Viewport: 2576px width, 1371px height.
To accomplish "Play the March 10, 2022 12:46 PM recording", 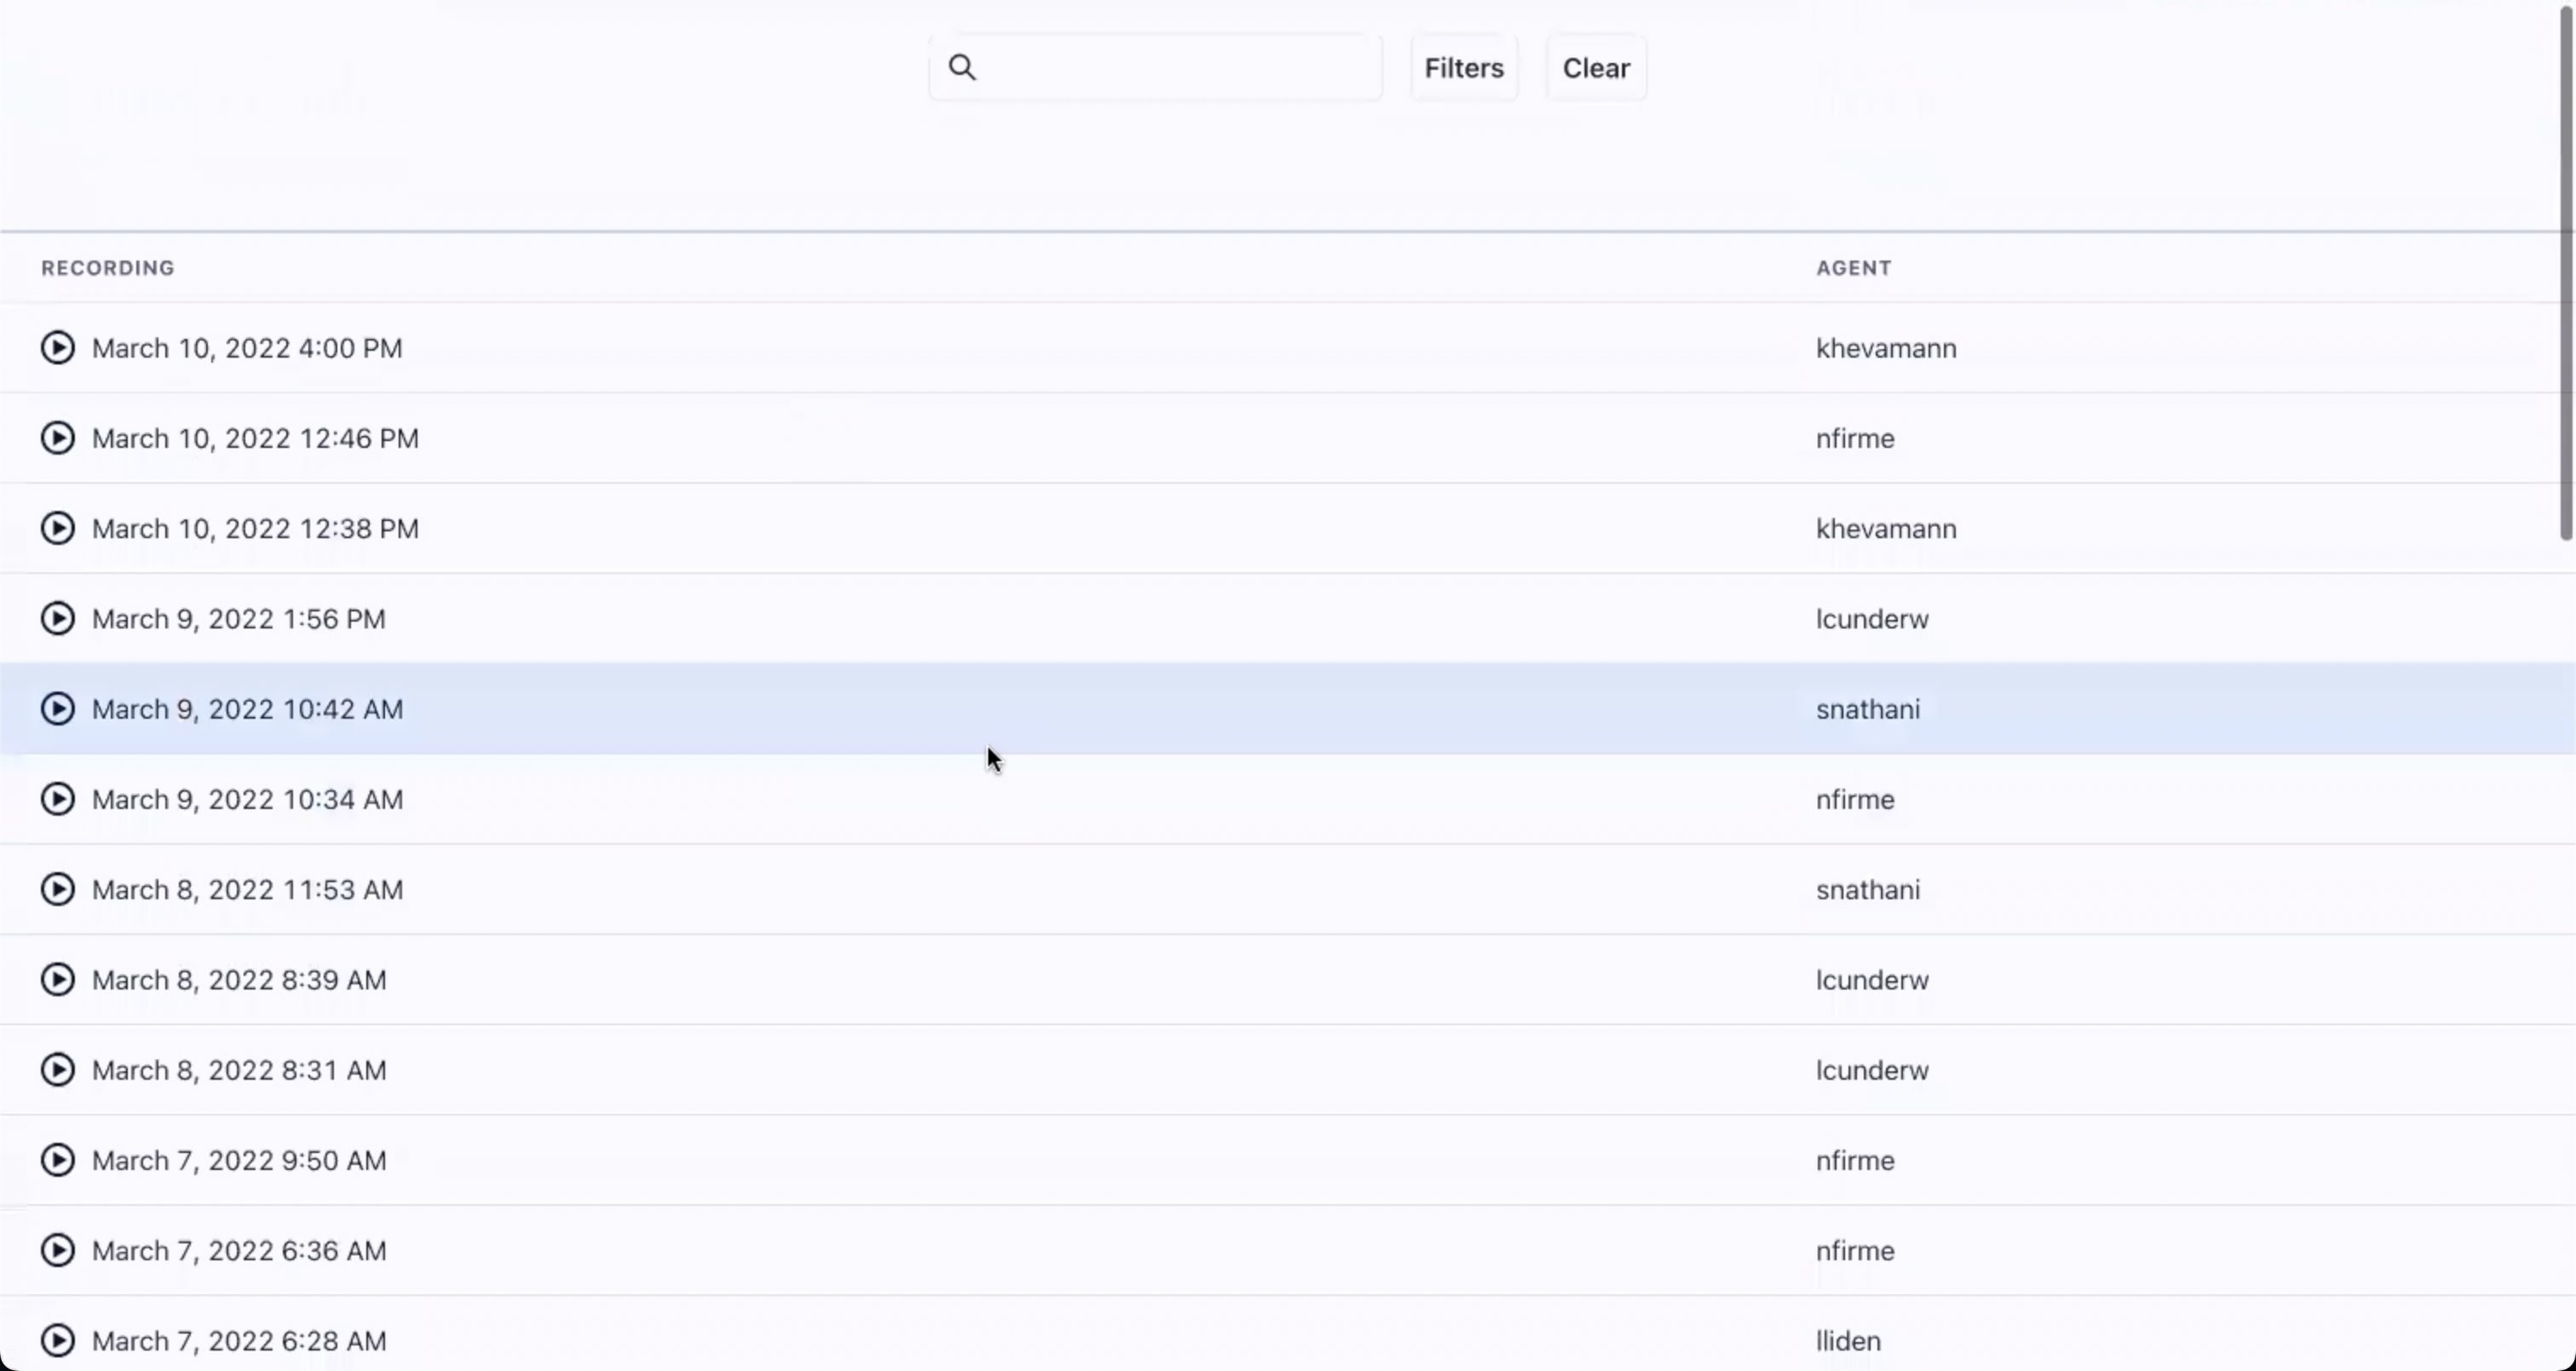I will [58, 438].
